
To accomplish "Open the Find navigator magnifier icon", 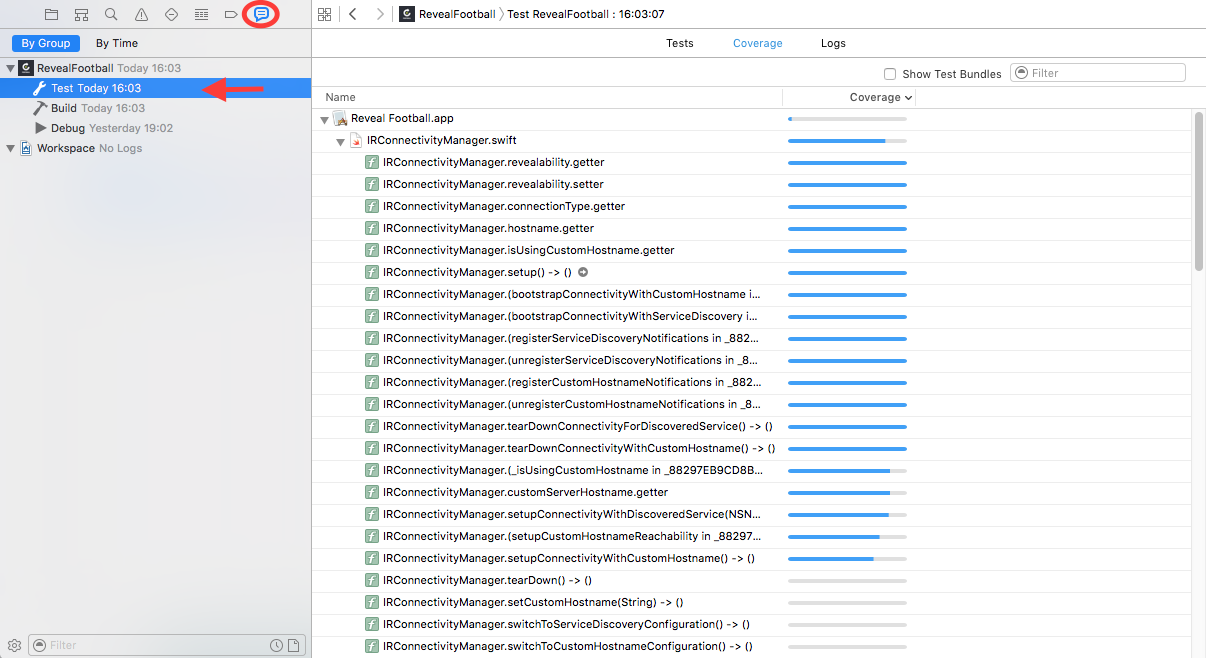I will (111, 15).
